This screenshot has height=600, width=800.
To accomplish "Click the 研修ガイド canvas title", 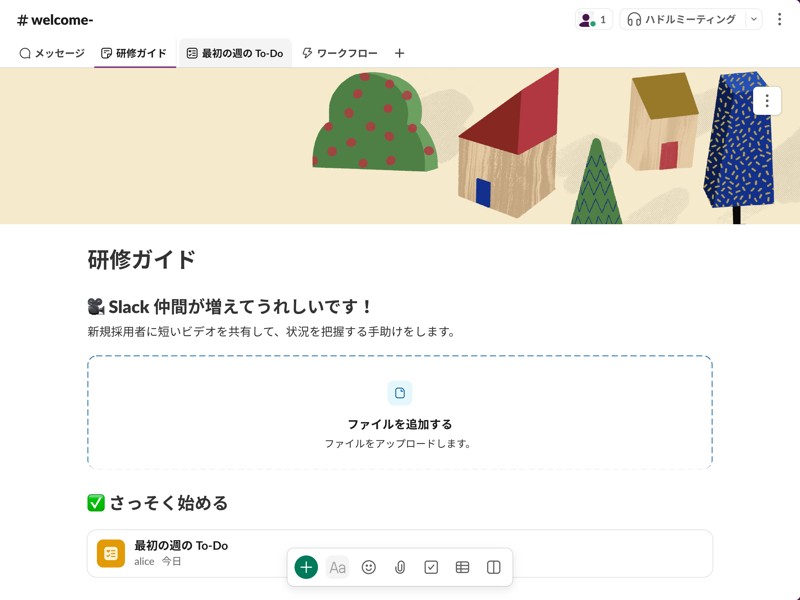I will click(x=141, y=259).
